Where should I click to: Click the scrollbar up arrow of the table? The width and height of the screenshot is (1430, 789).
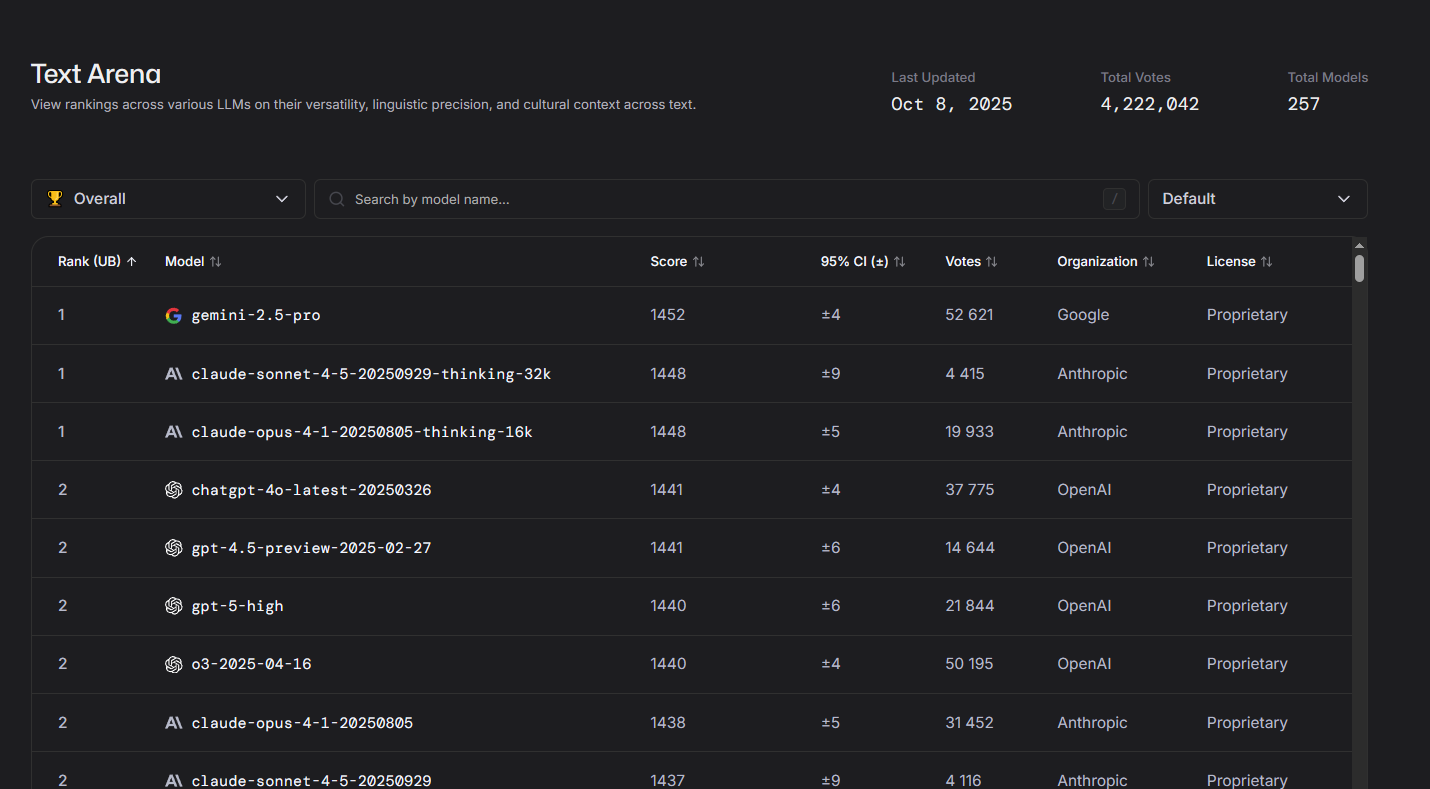coord(1359,245)
